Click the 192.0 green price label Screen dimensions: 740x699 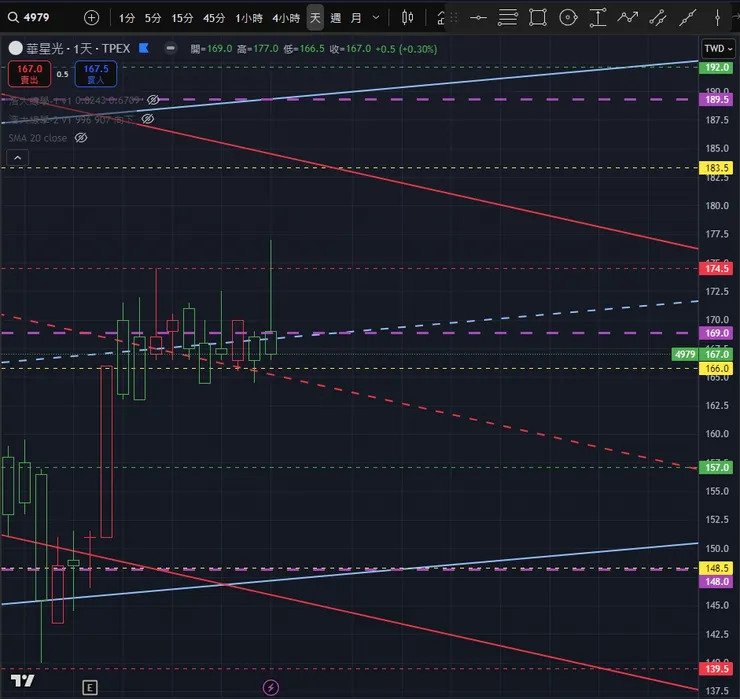click(x=716, y=67)
